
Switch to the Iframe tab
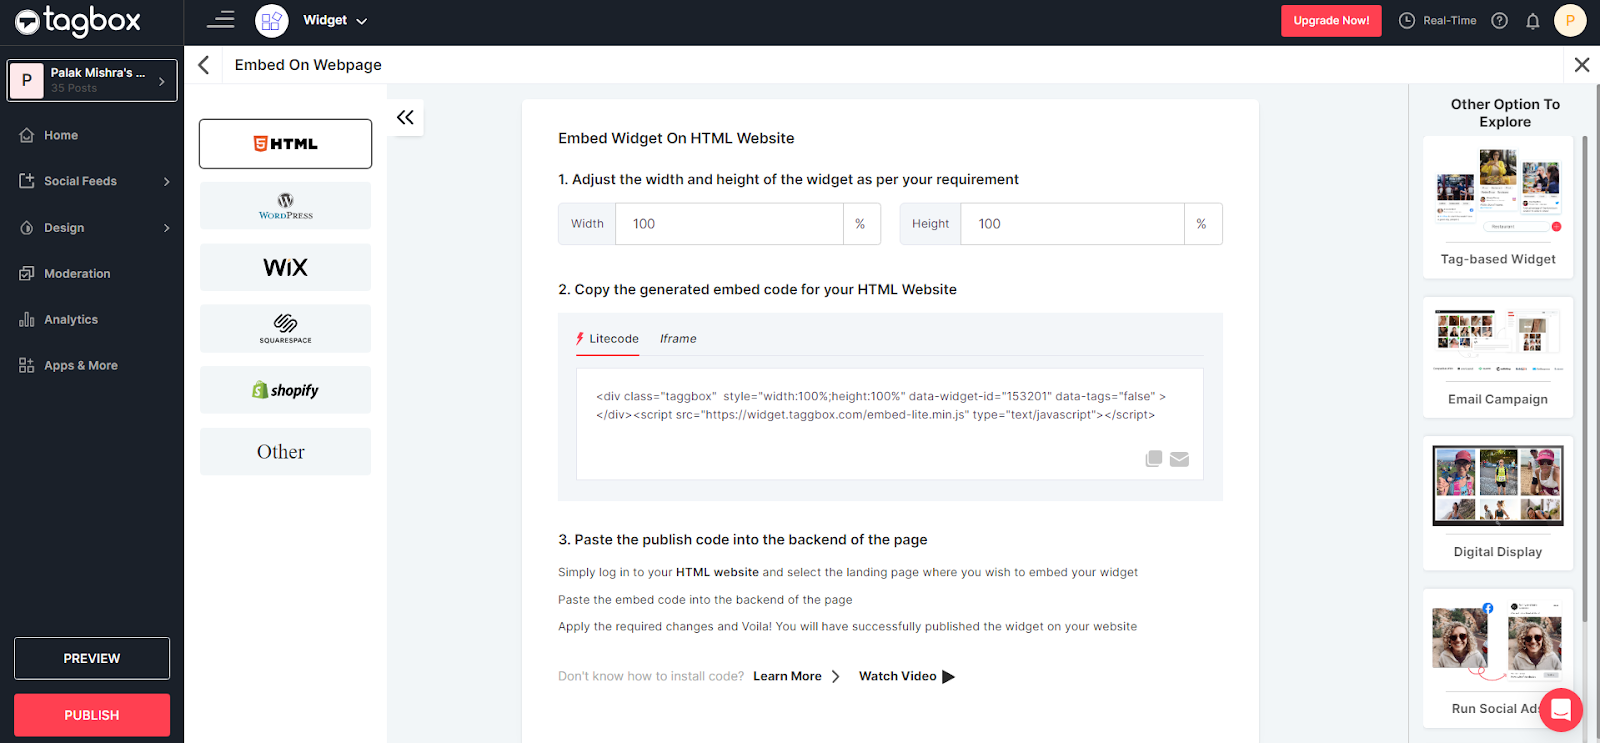pos(678,339)
